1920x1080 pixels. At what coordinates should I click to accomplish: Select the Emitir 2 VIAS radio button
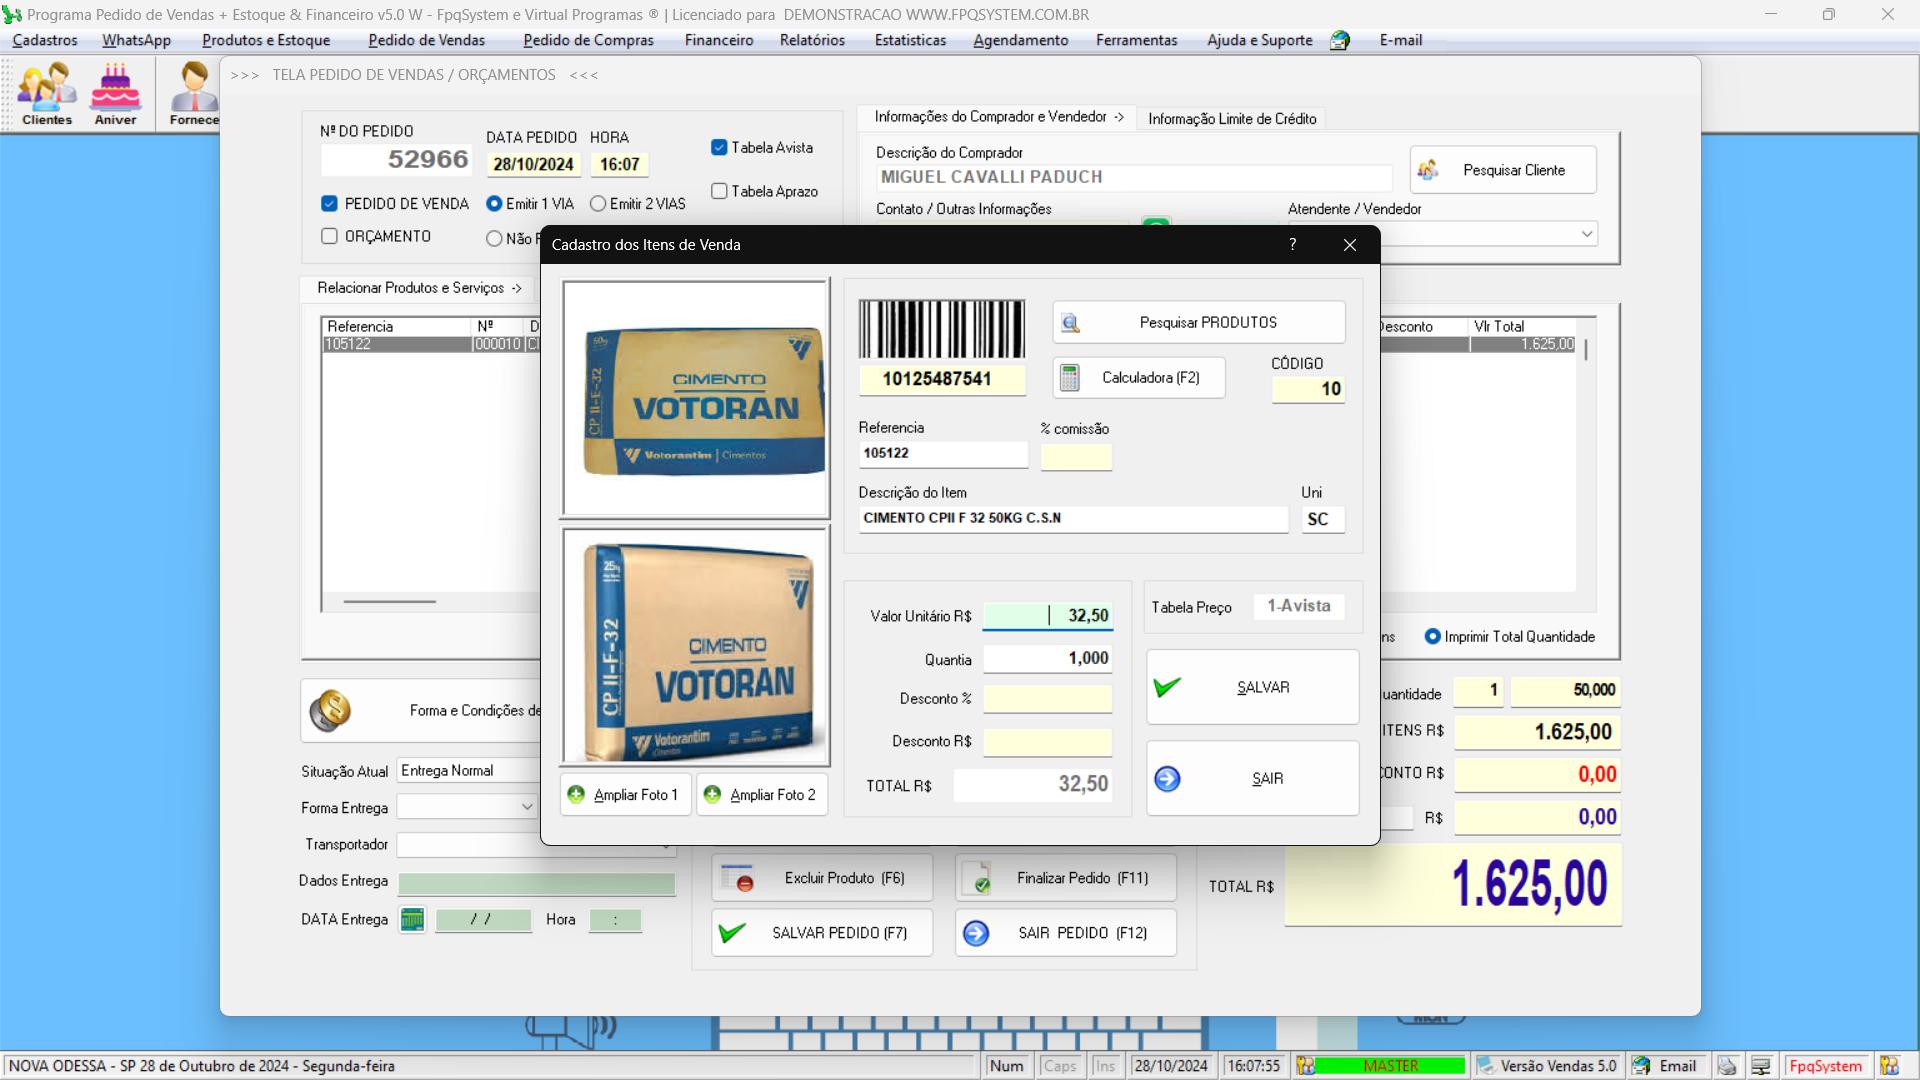598,203
